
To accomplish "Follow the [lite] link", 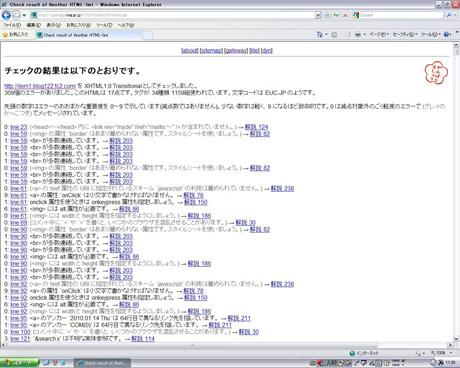I will point(254,51).
